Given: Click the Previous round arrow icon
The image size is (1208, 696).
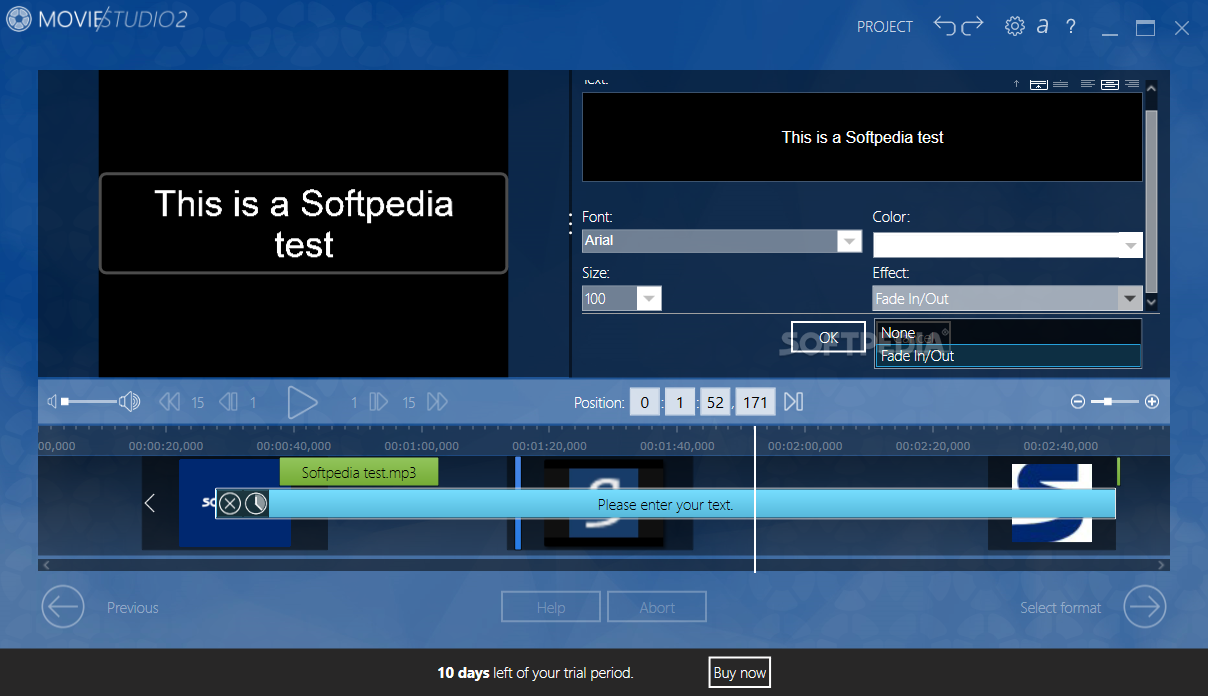Looking at the screenshot, I should click(x=63, y=607).
